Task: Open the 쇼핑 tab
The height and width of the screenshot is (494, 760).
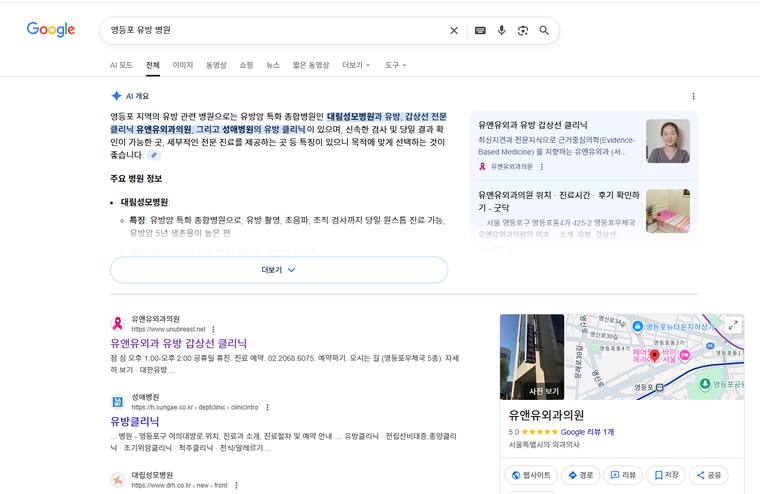Action: (246, 65)
